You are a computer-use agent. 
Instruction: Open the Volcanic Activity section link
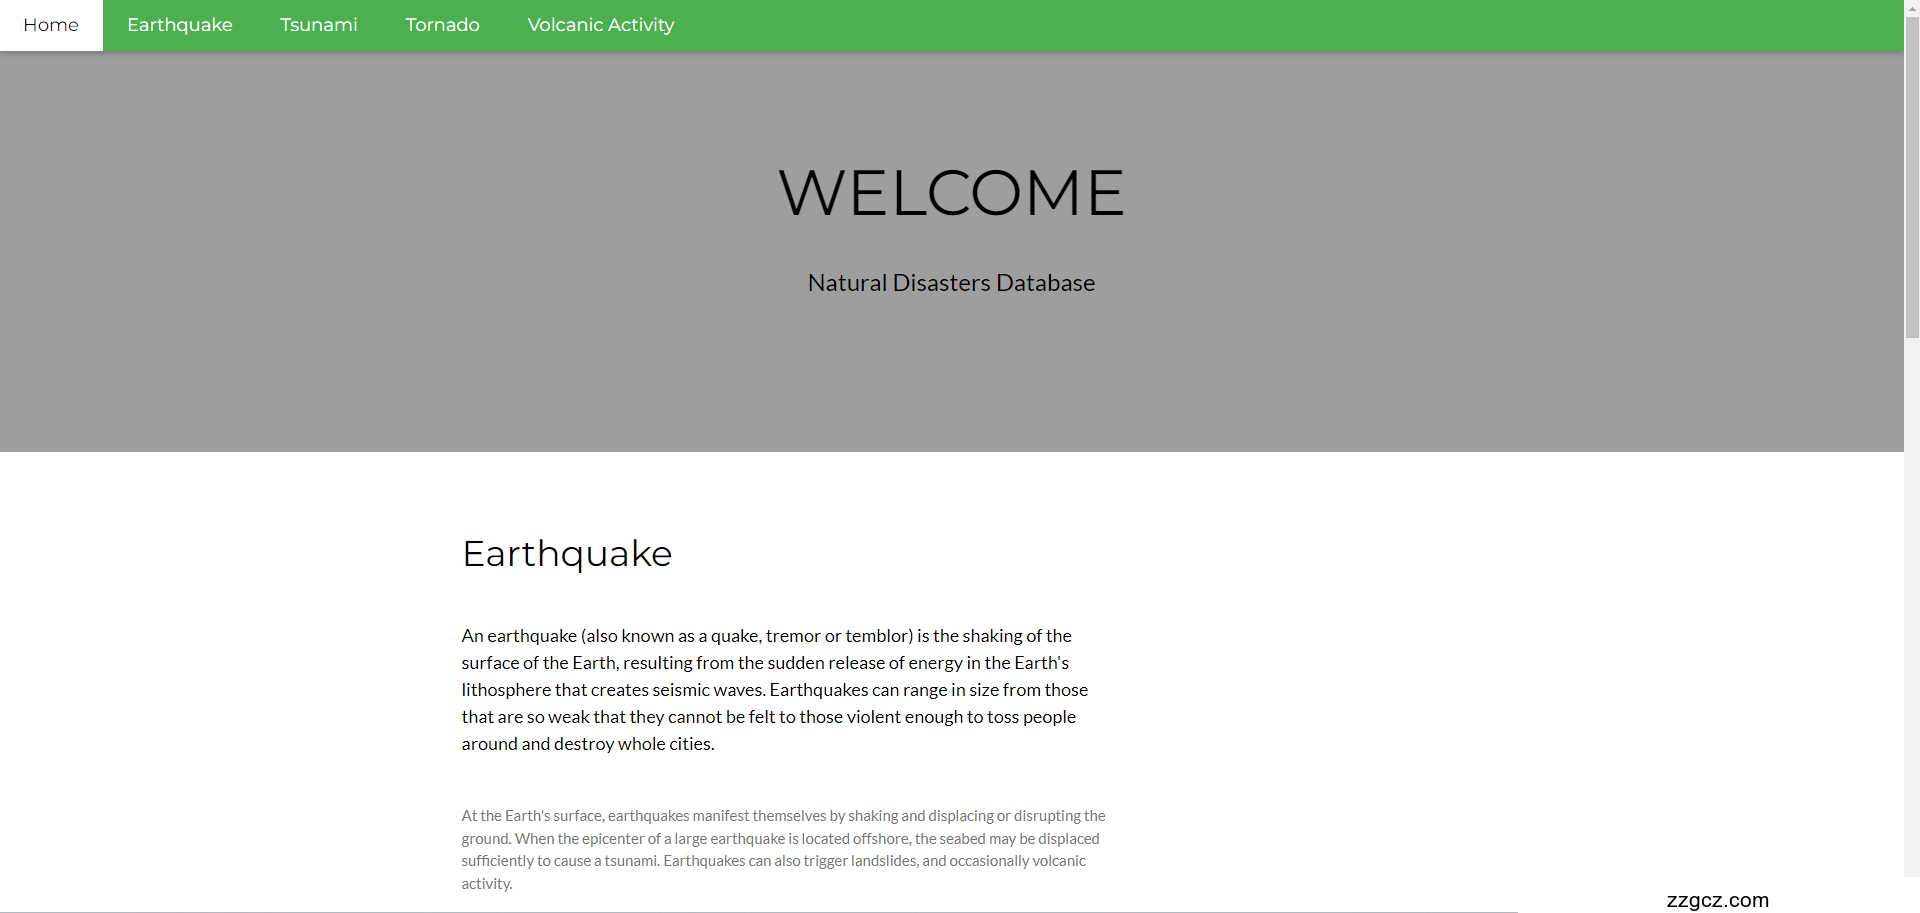tap(600, 25)
